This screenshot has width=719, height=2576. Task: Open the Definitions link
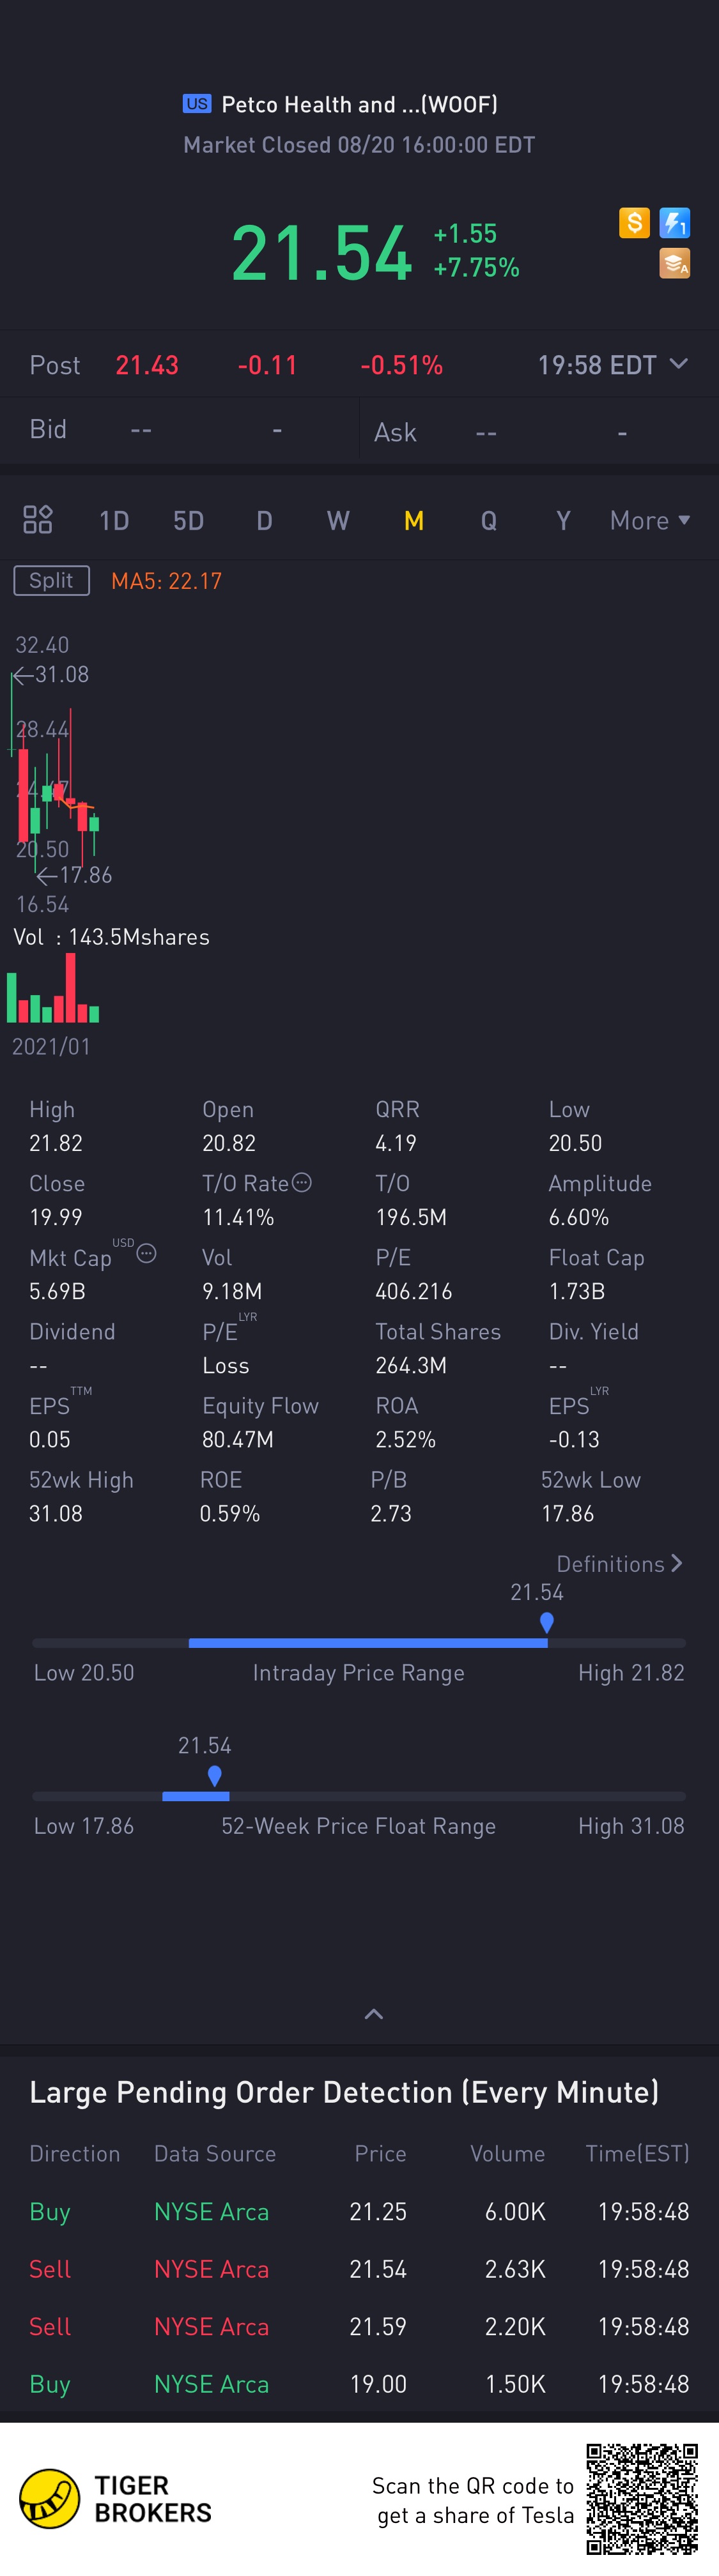(x=619, y=1564)
